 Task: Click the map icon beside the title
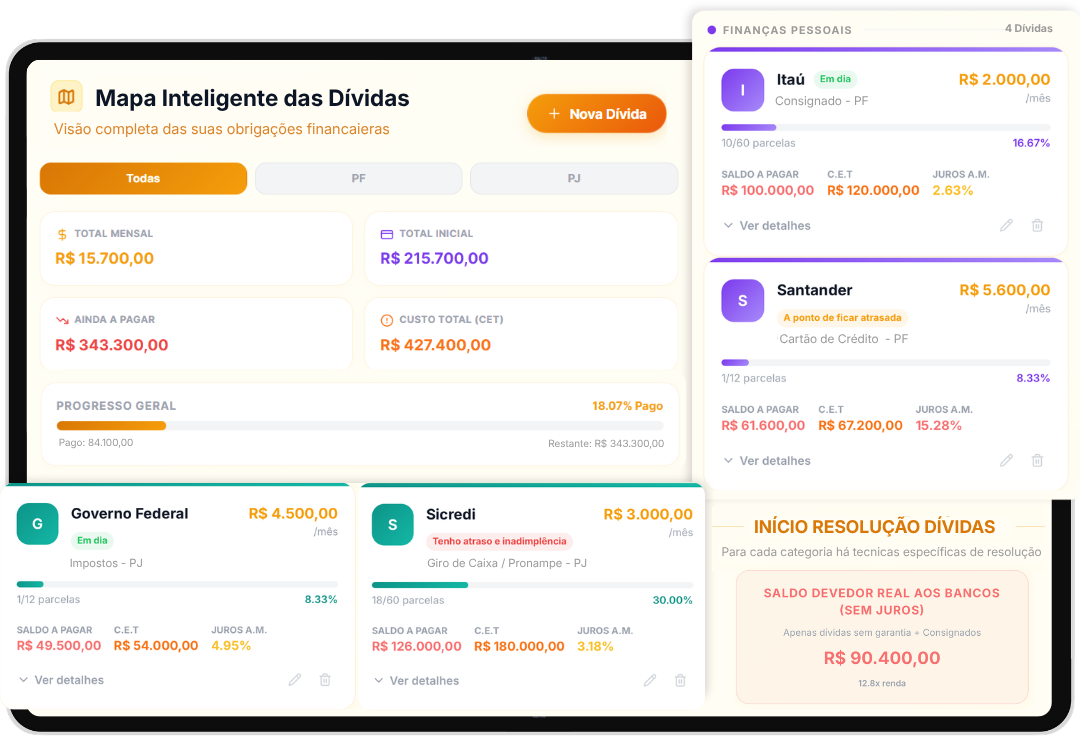click(66, 97)
